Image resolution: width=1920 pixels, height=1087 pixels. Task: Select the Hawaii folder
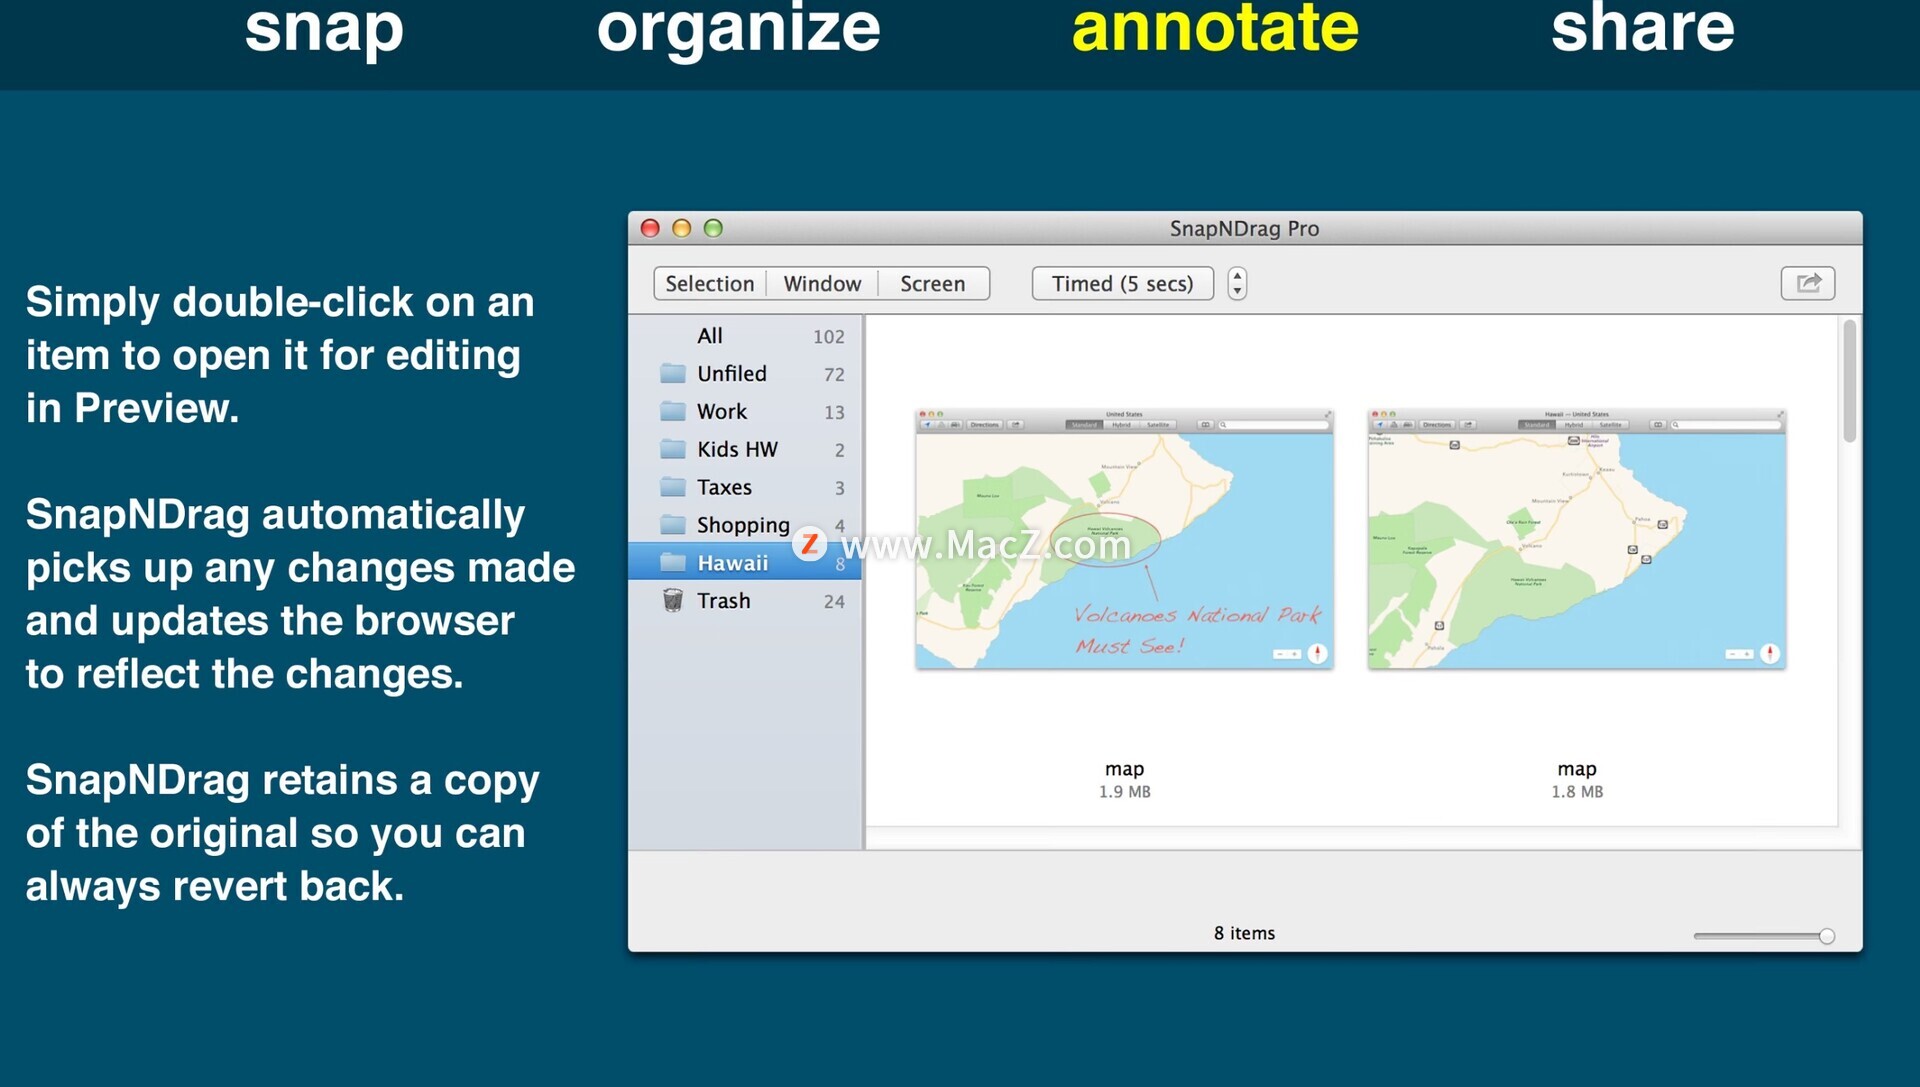745,563
